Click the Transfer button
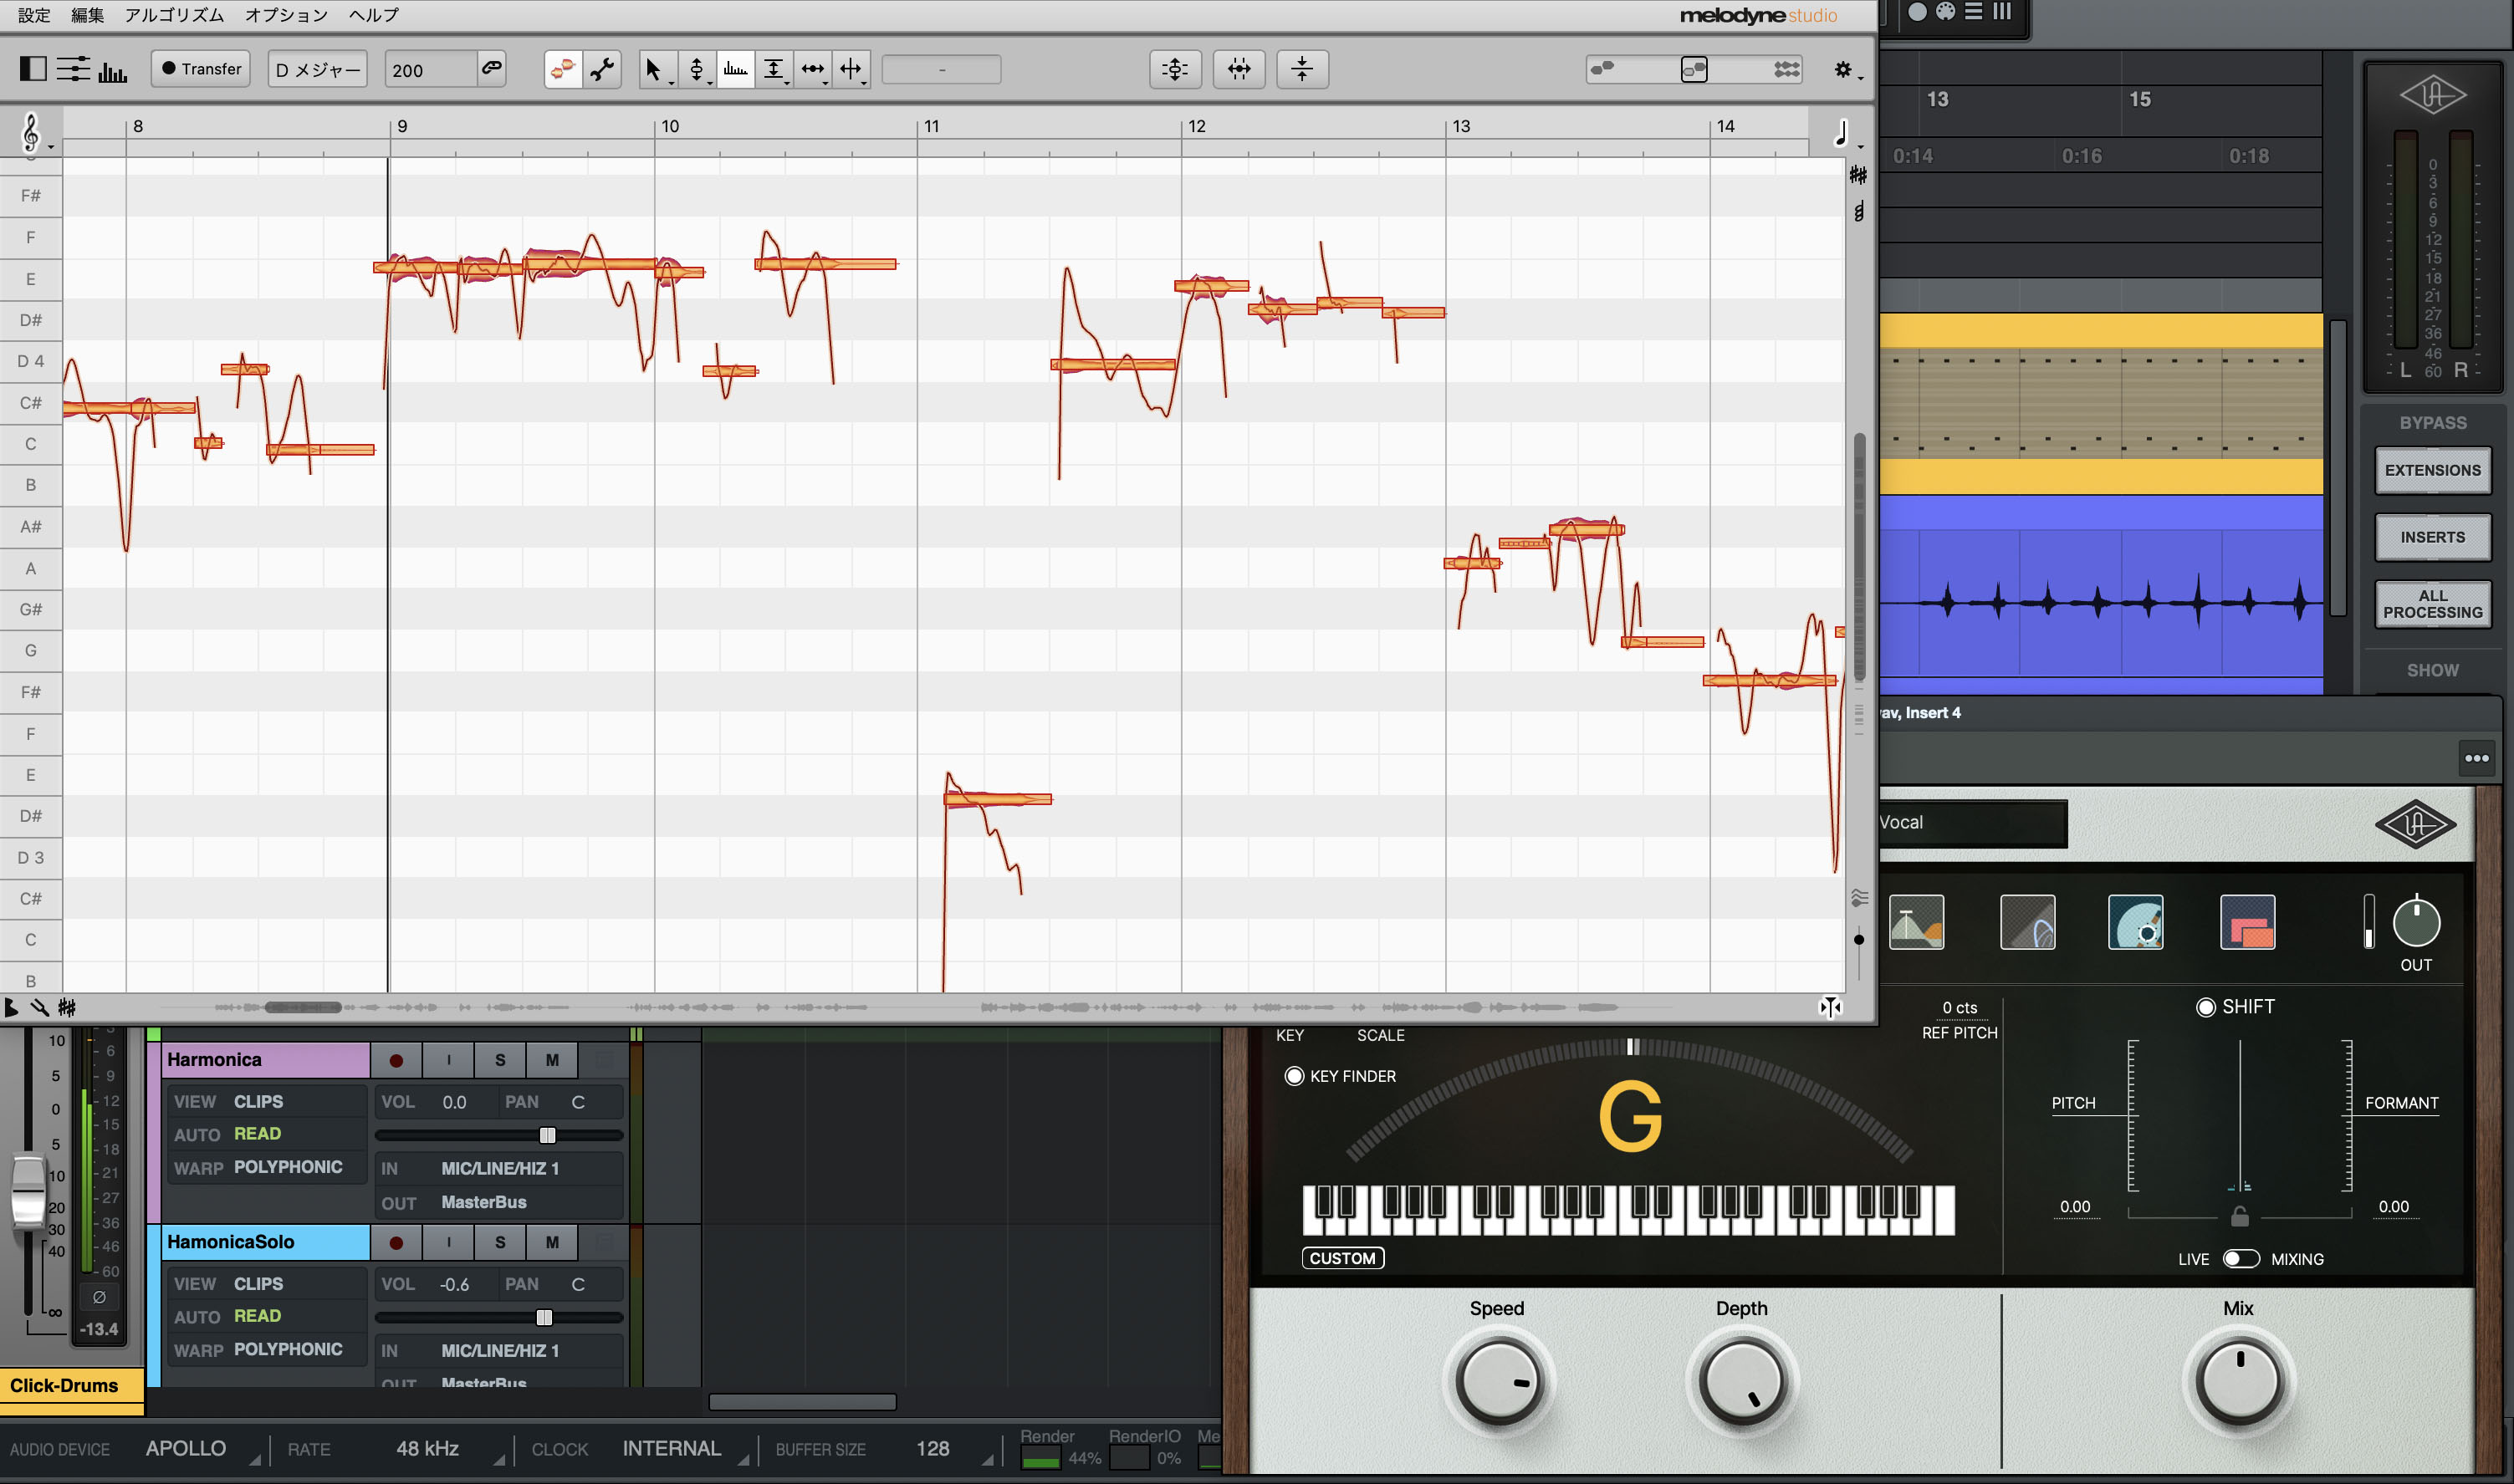 coord(201,69)
